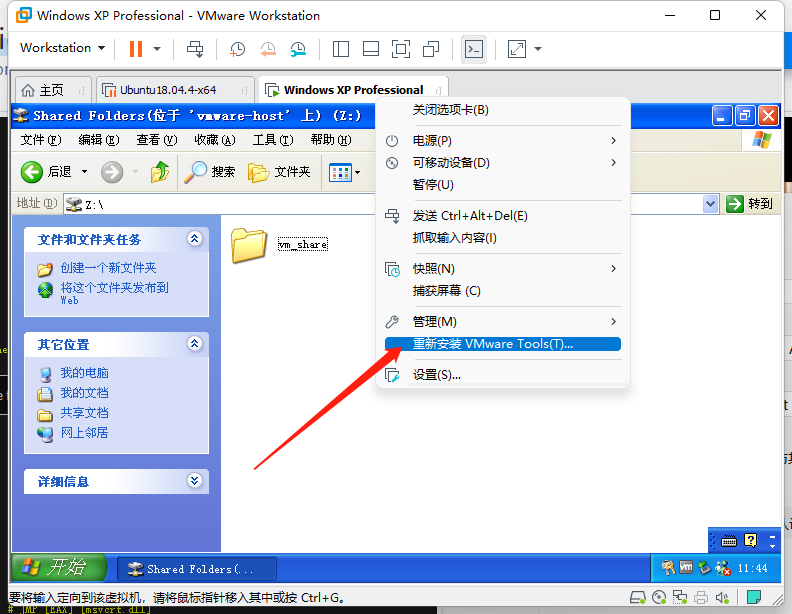Viewport: 792px width, 614px height.
Task: Open the 帮助(H) menu
Action: pyautogui.click(x=331, y=140)
